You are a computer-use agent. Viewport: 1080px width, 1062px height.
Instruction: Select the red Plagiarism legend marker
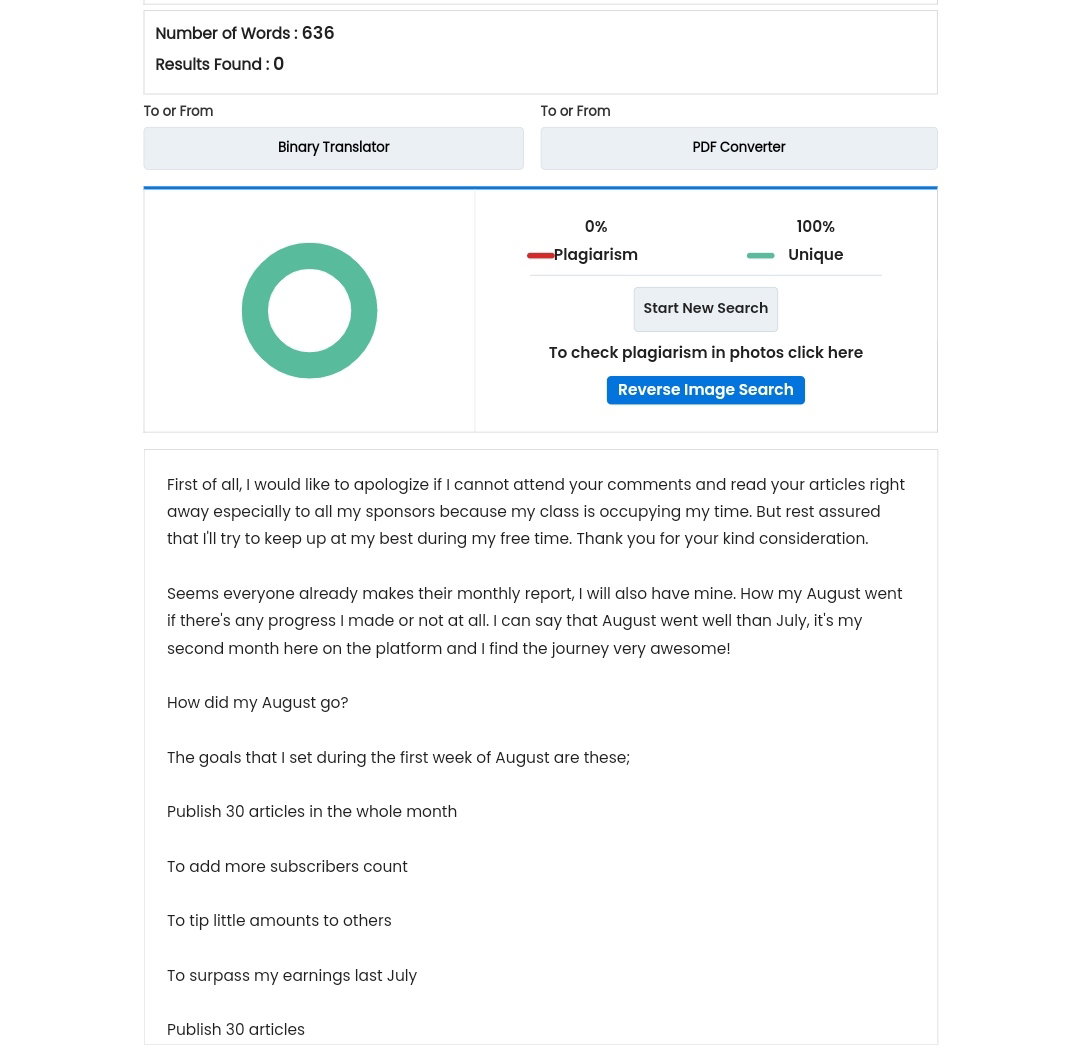(x=541, y=256)
